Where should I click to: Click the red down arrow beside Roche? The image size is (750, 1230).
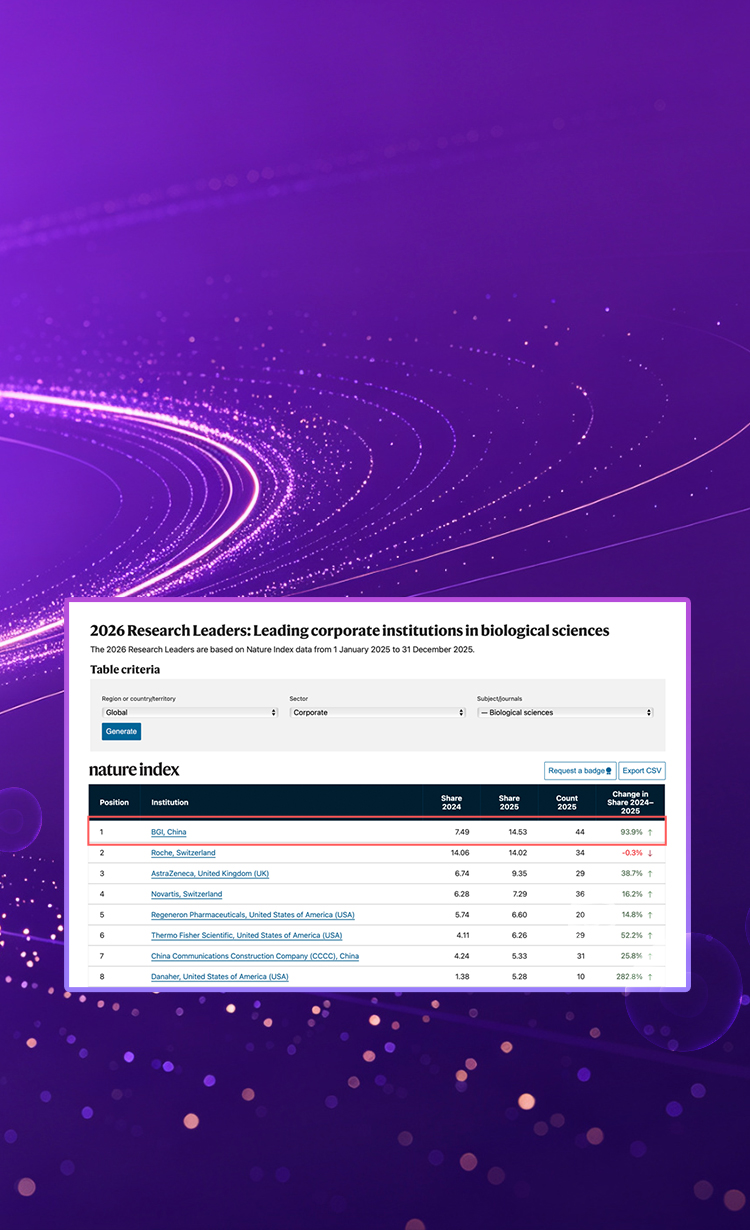650,853
